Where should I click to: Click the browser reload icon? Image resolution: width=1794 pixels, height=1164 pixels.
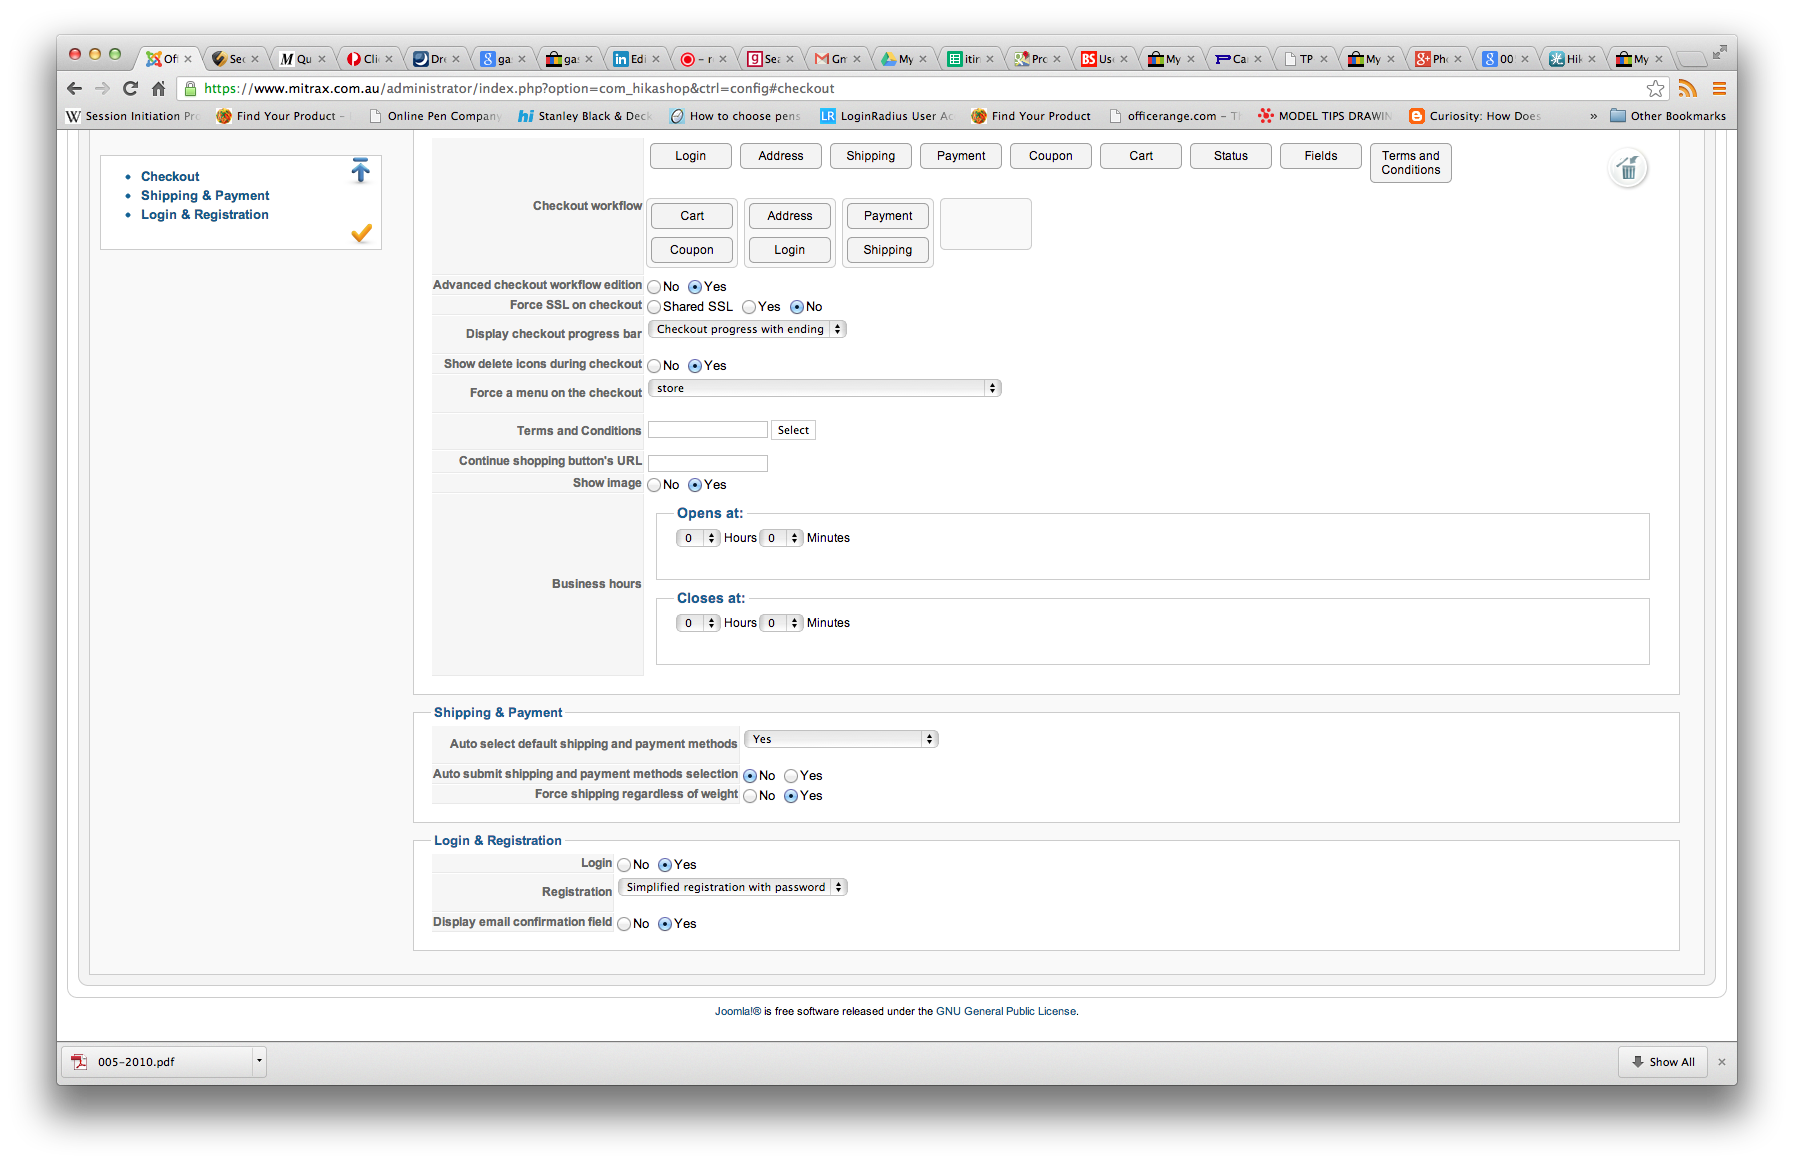pyautogui.click(x=130, y=88)
